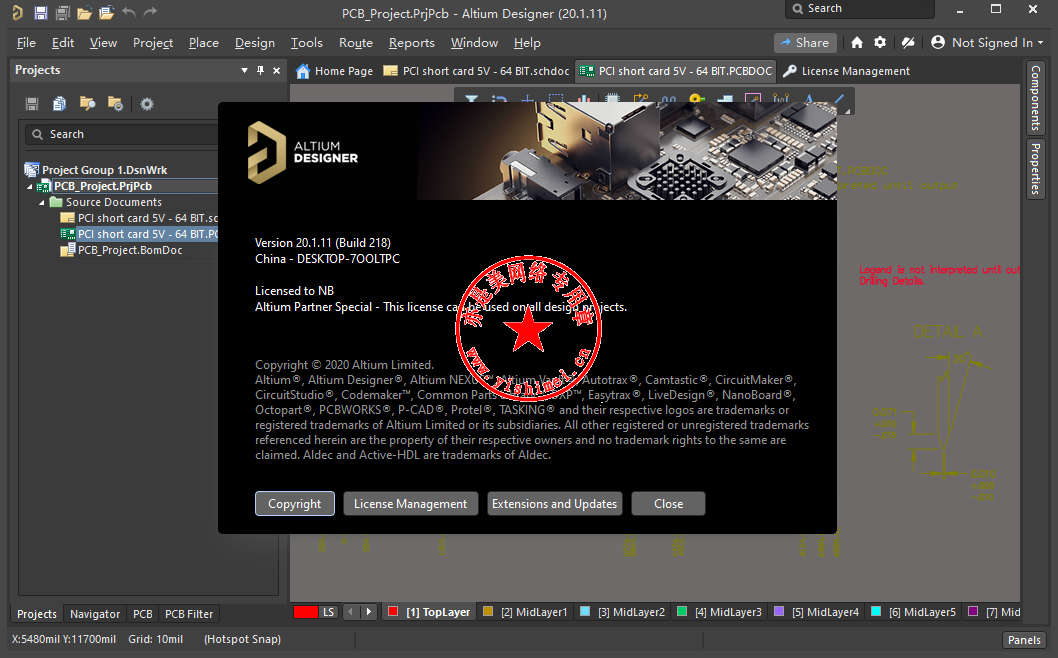Click the user account avatar icon
Image resolution: width=1058 pixels, height=658 pixels.
point(938,43)
